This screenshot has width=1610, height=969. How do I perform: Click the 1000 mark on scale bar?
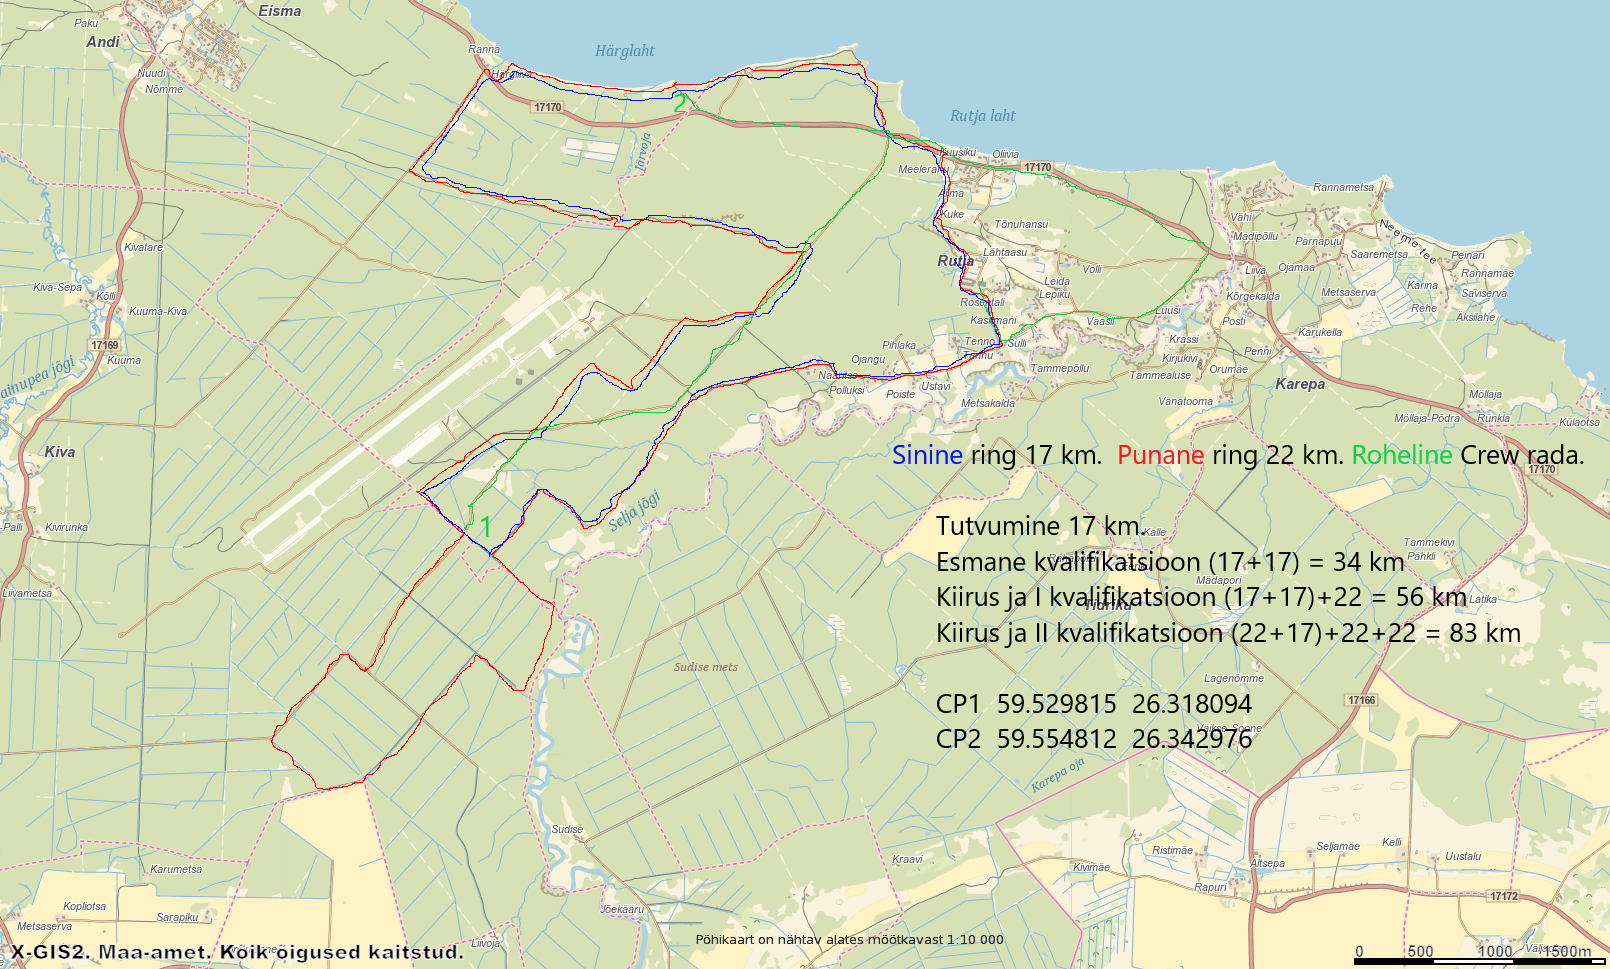(1494, 951)
